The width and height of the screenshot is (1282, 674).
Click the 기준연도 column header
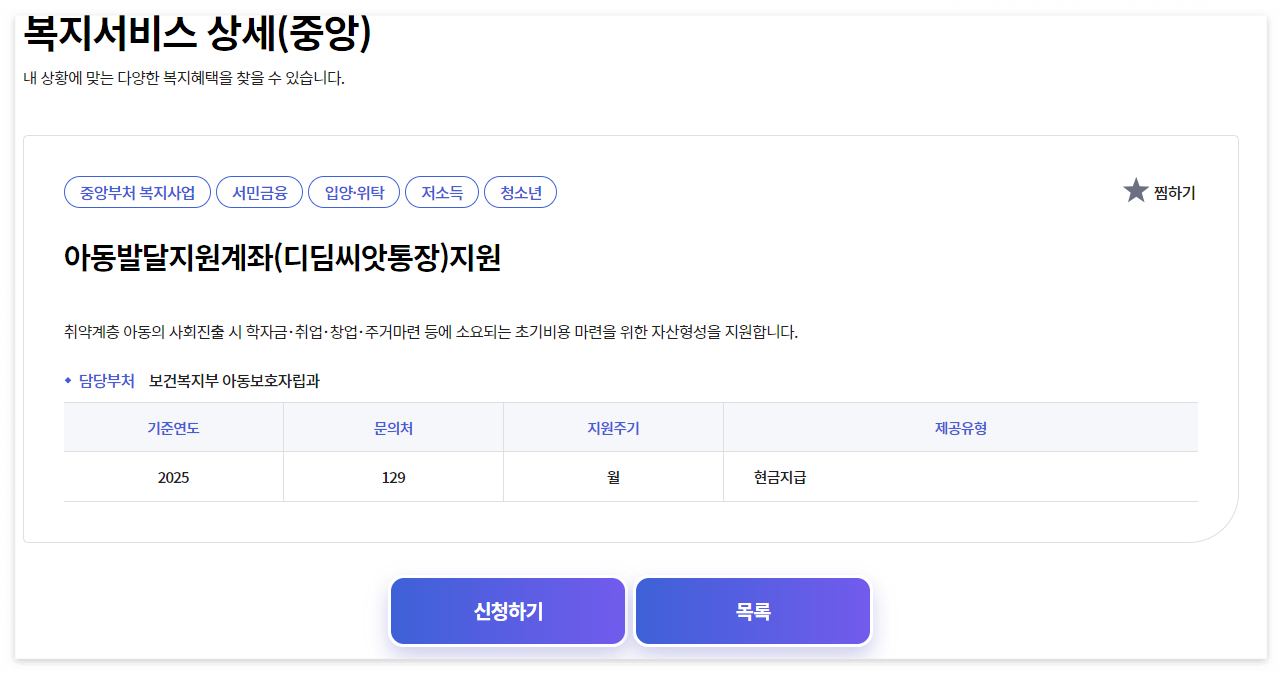click(x=174, y=426)
